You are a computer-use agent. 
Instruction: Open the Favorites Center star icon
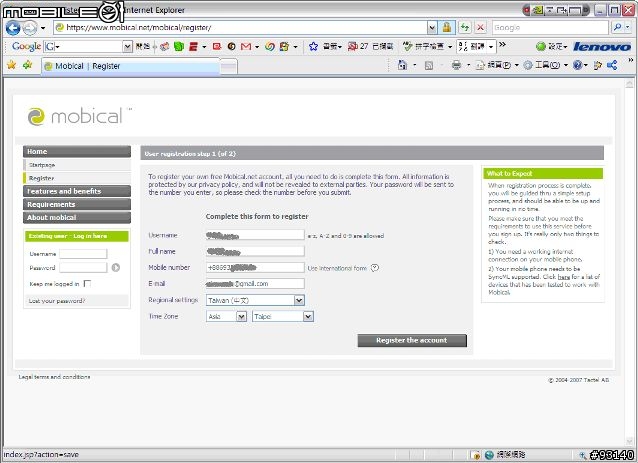(12, 65)
